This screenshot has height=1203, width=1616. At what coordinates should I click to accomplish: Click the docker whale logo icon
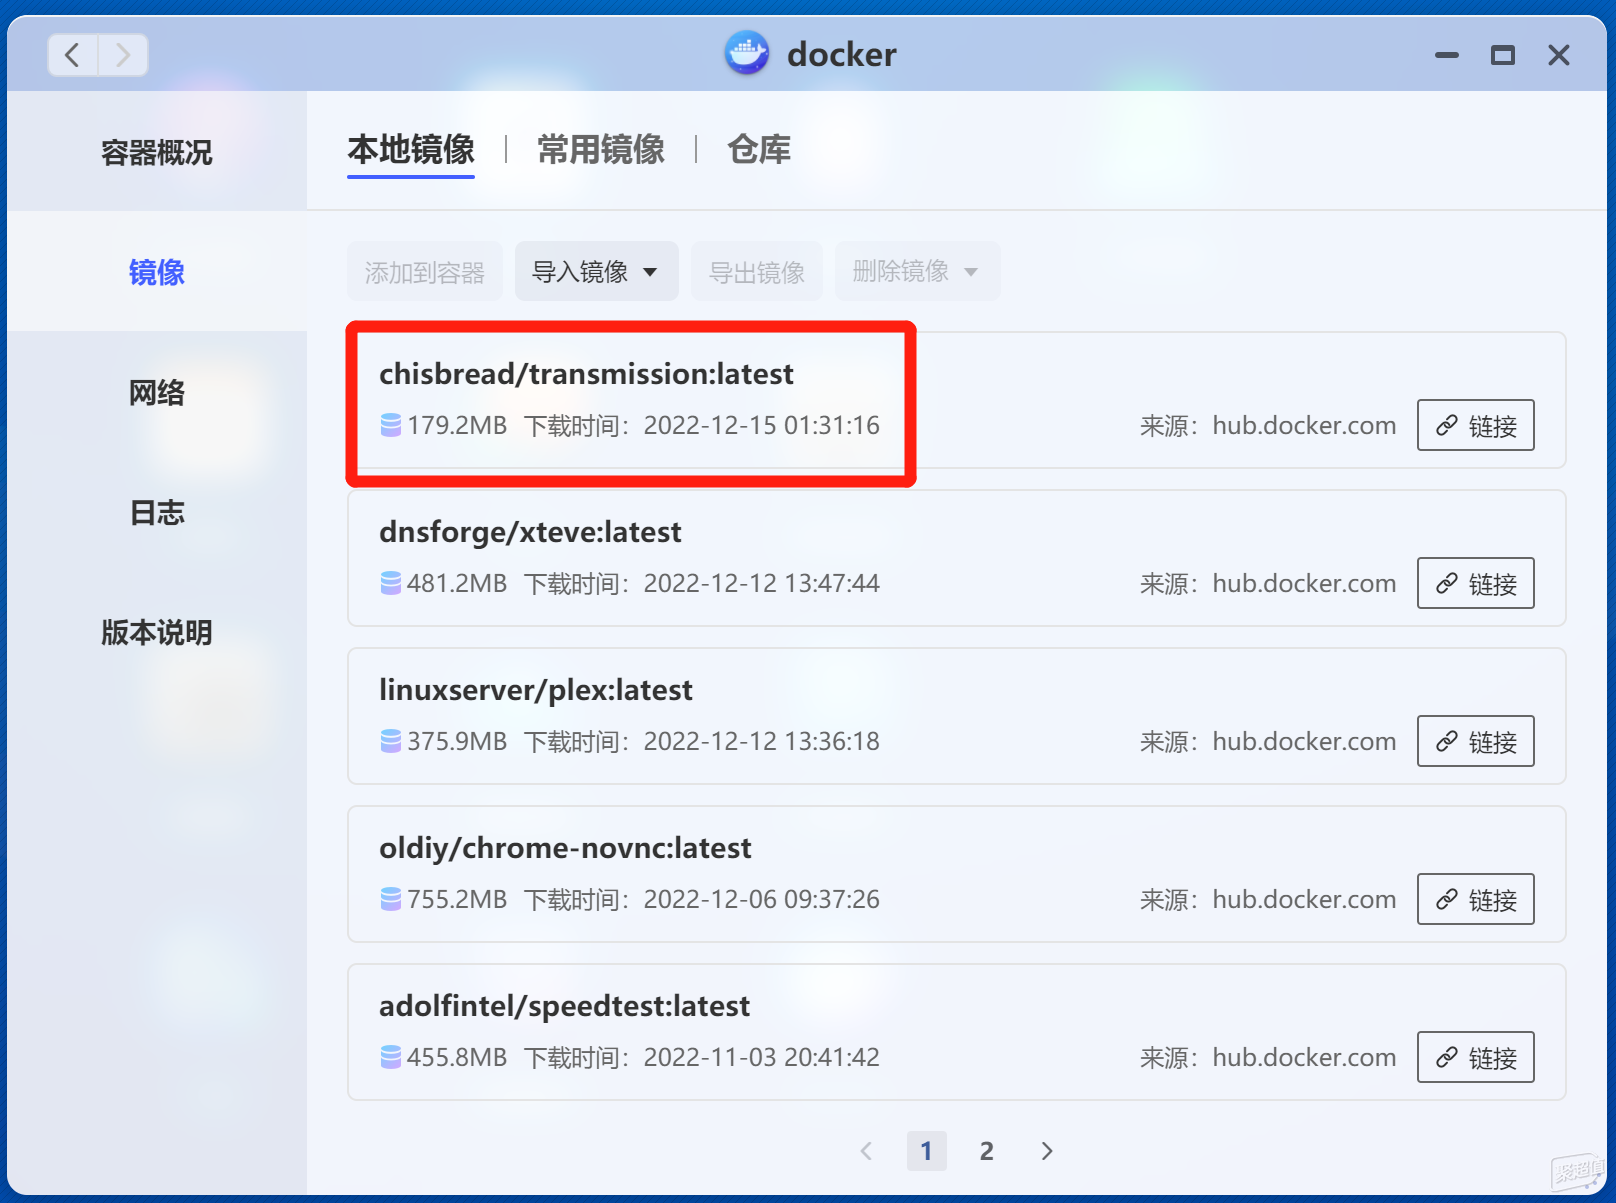747,54
